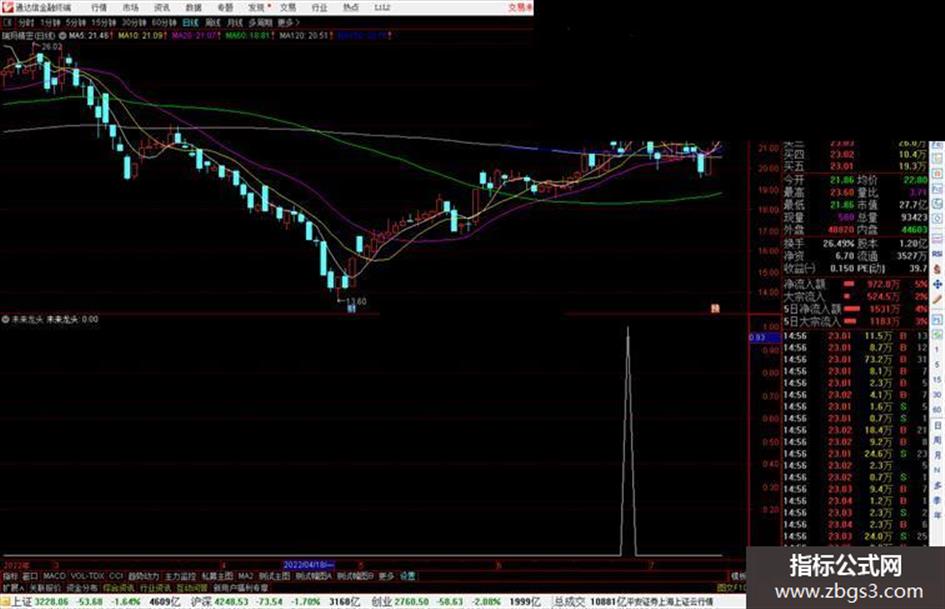Expand the 更多 periods list
This screenshot has height=609, width=945.
pyautogui.click(x=288, y=22)
